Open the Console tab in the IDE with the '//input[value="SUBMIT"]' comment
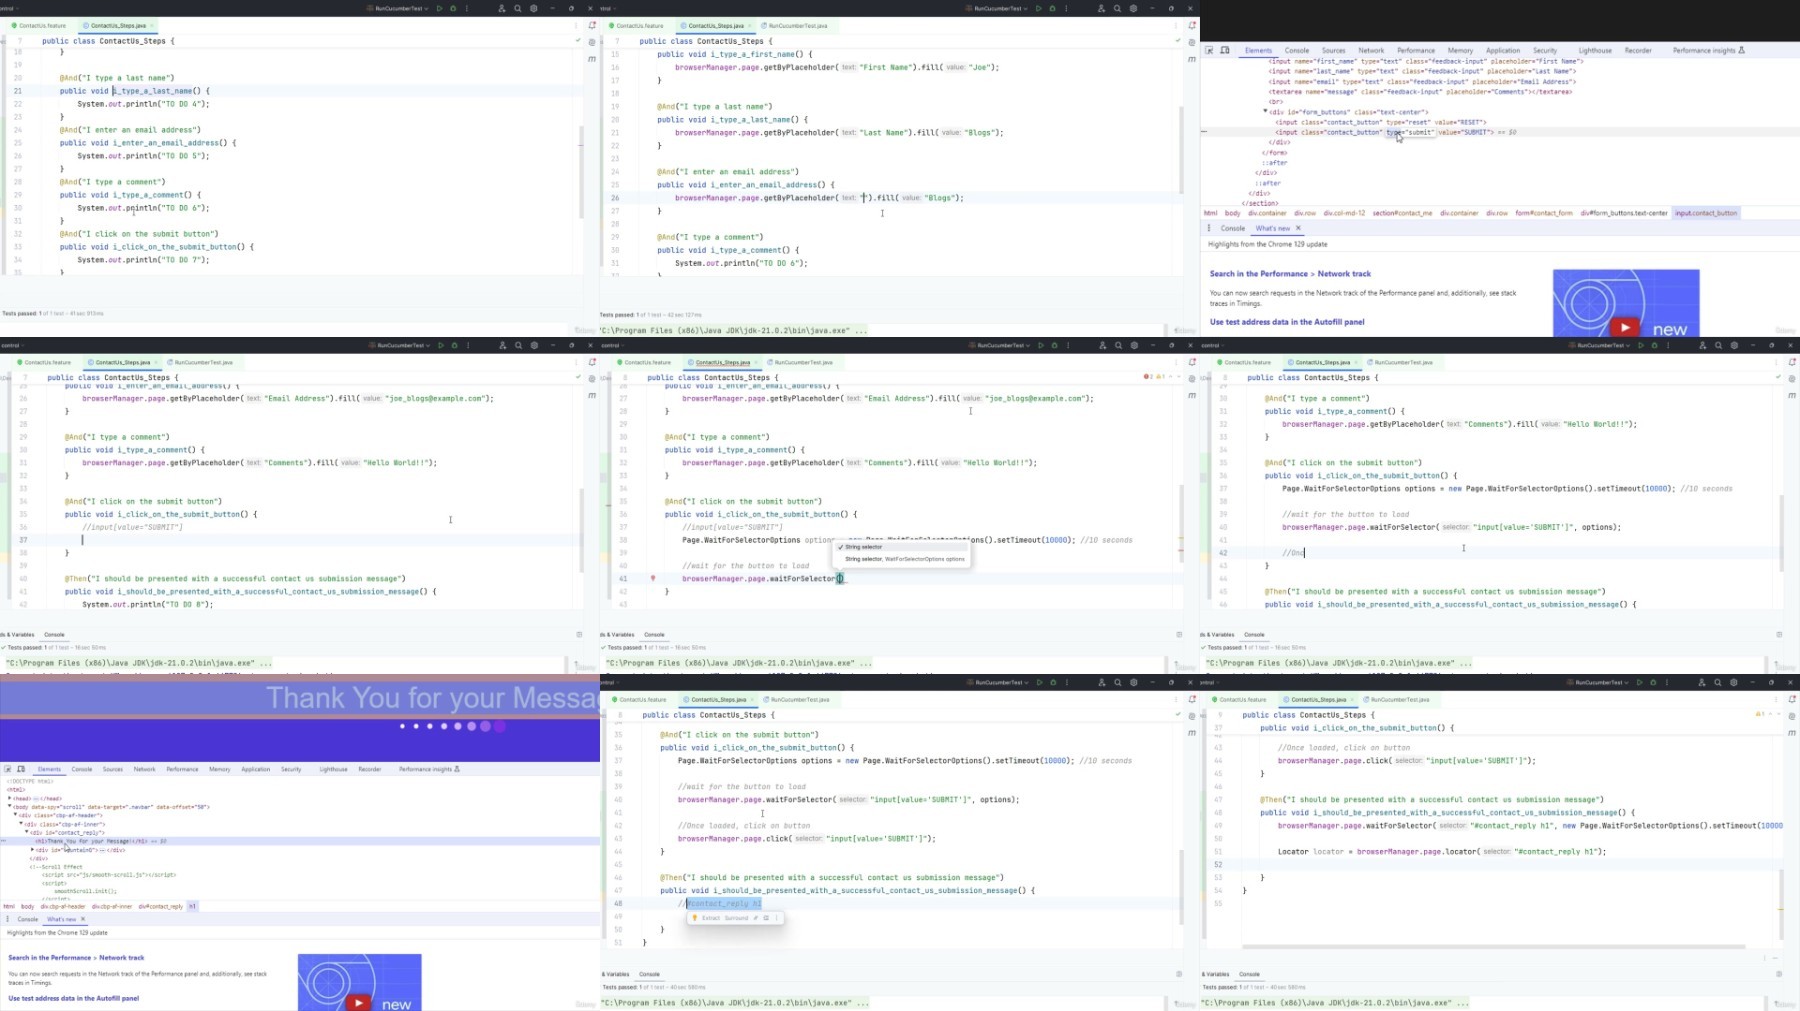 (x=54, y=634)
